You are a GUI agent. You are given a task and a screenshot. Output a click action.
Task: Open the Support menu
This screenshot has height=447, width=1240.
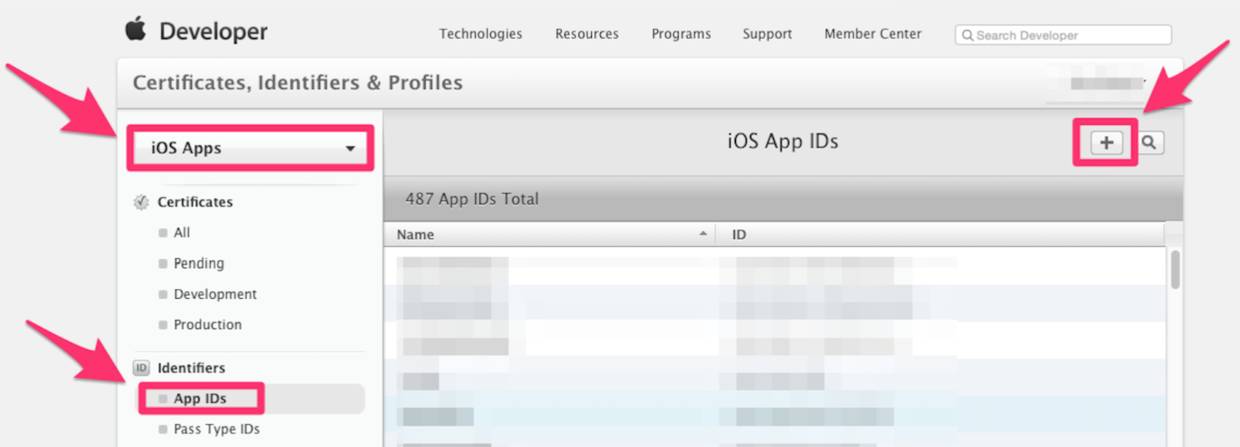[768, 34]
